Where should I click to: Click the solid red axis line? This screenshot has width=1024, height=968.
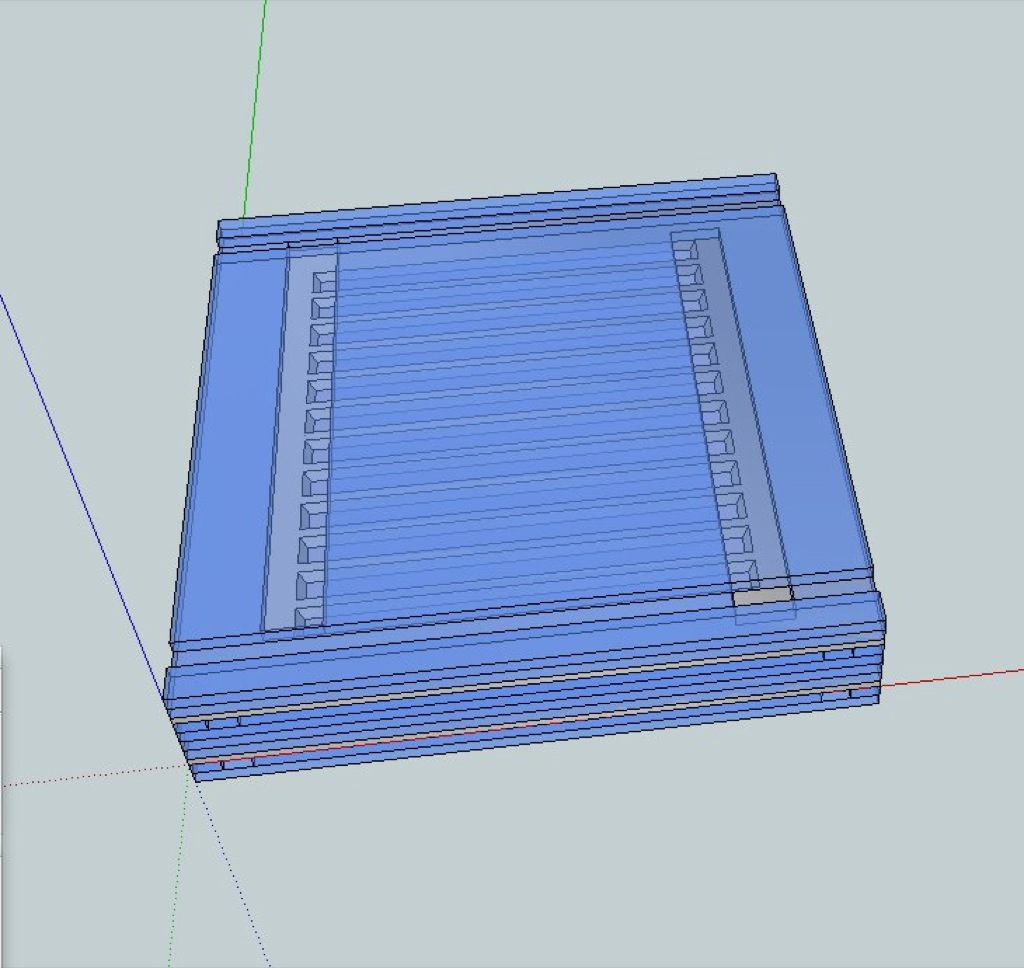(950, 677)
